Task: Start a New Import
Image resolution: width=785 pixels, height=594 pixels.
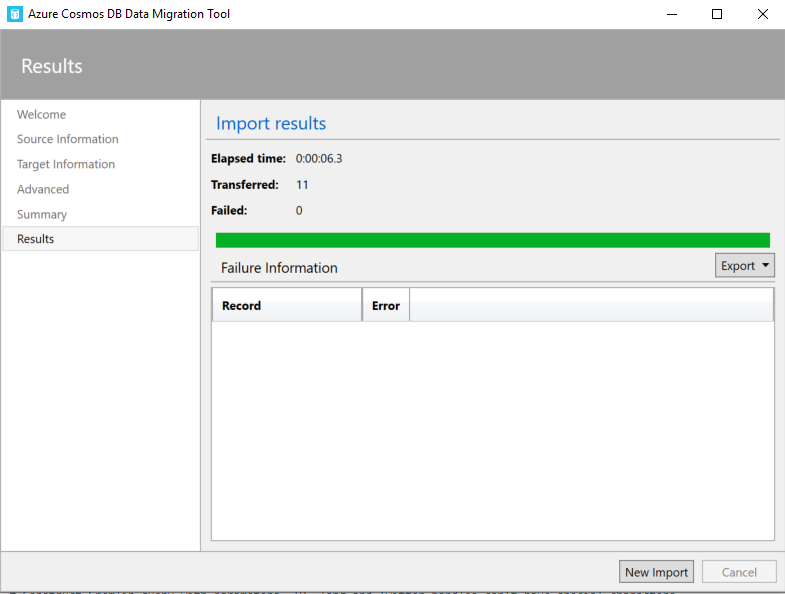Action: (656, 572)
